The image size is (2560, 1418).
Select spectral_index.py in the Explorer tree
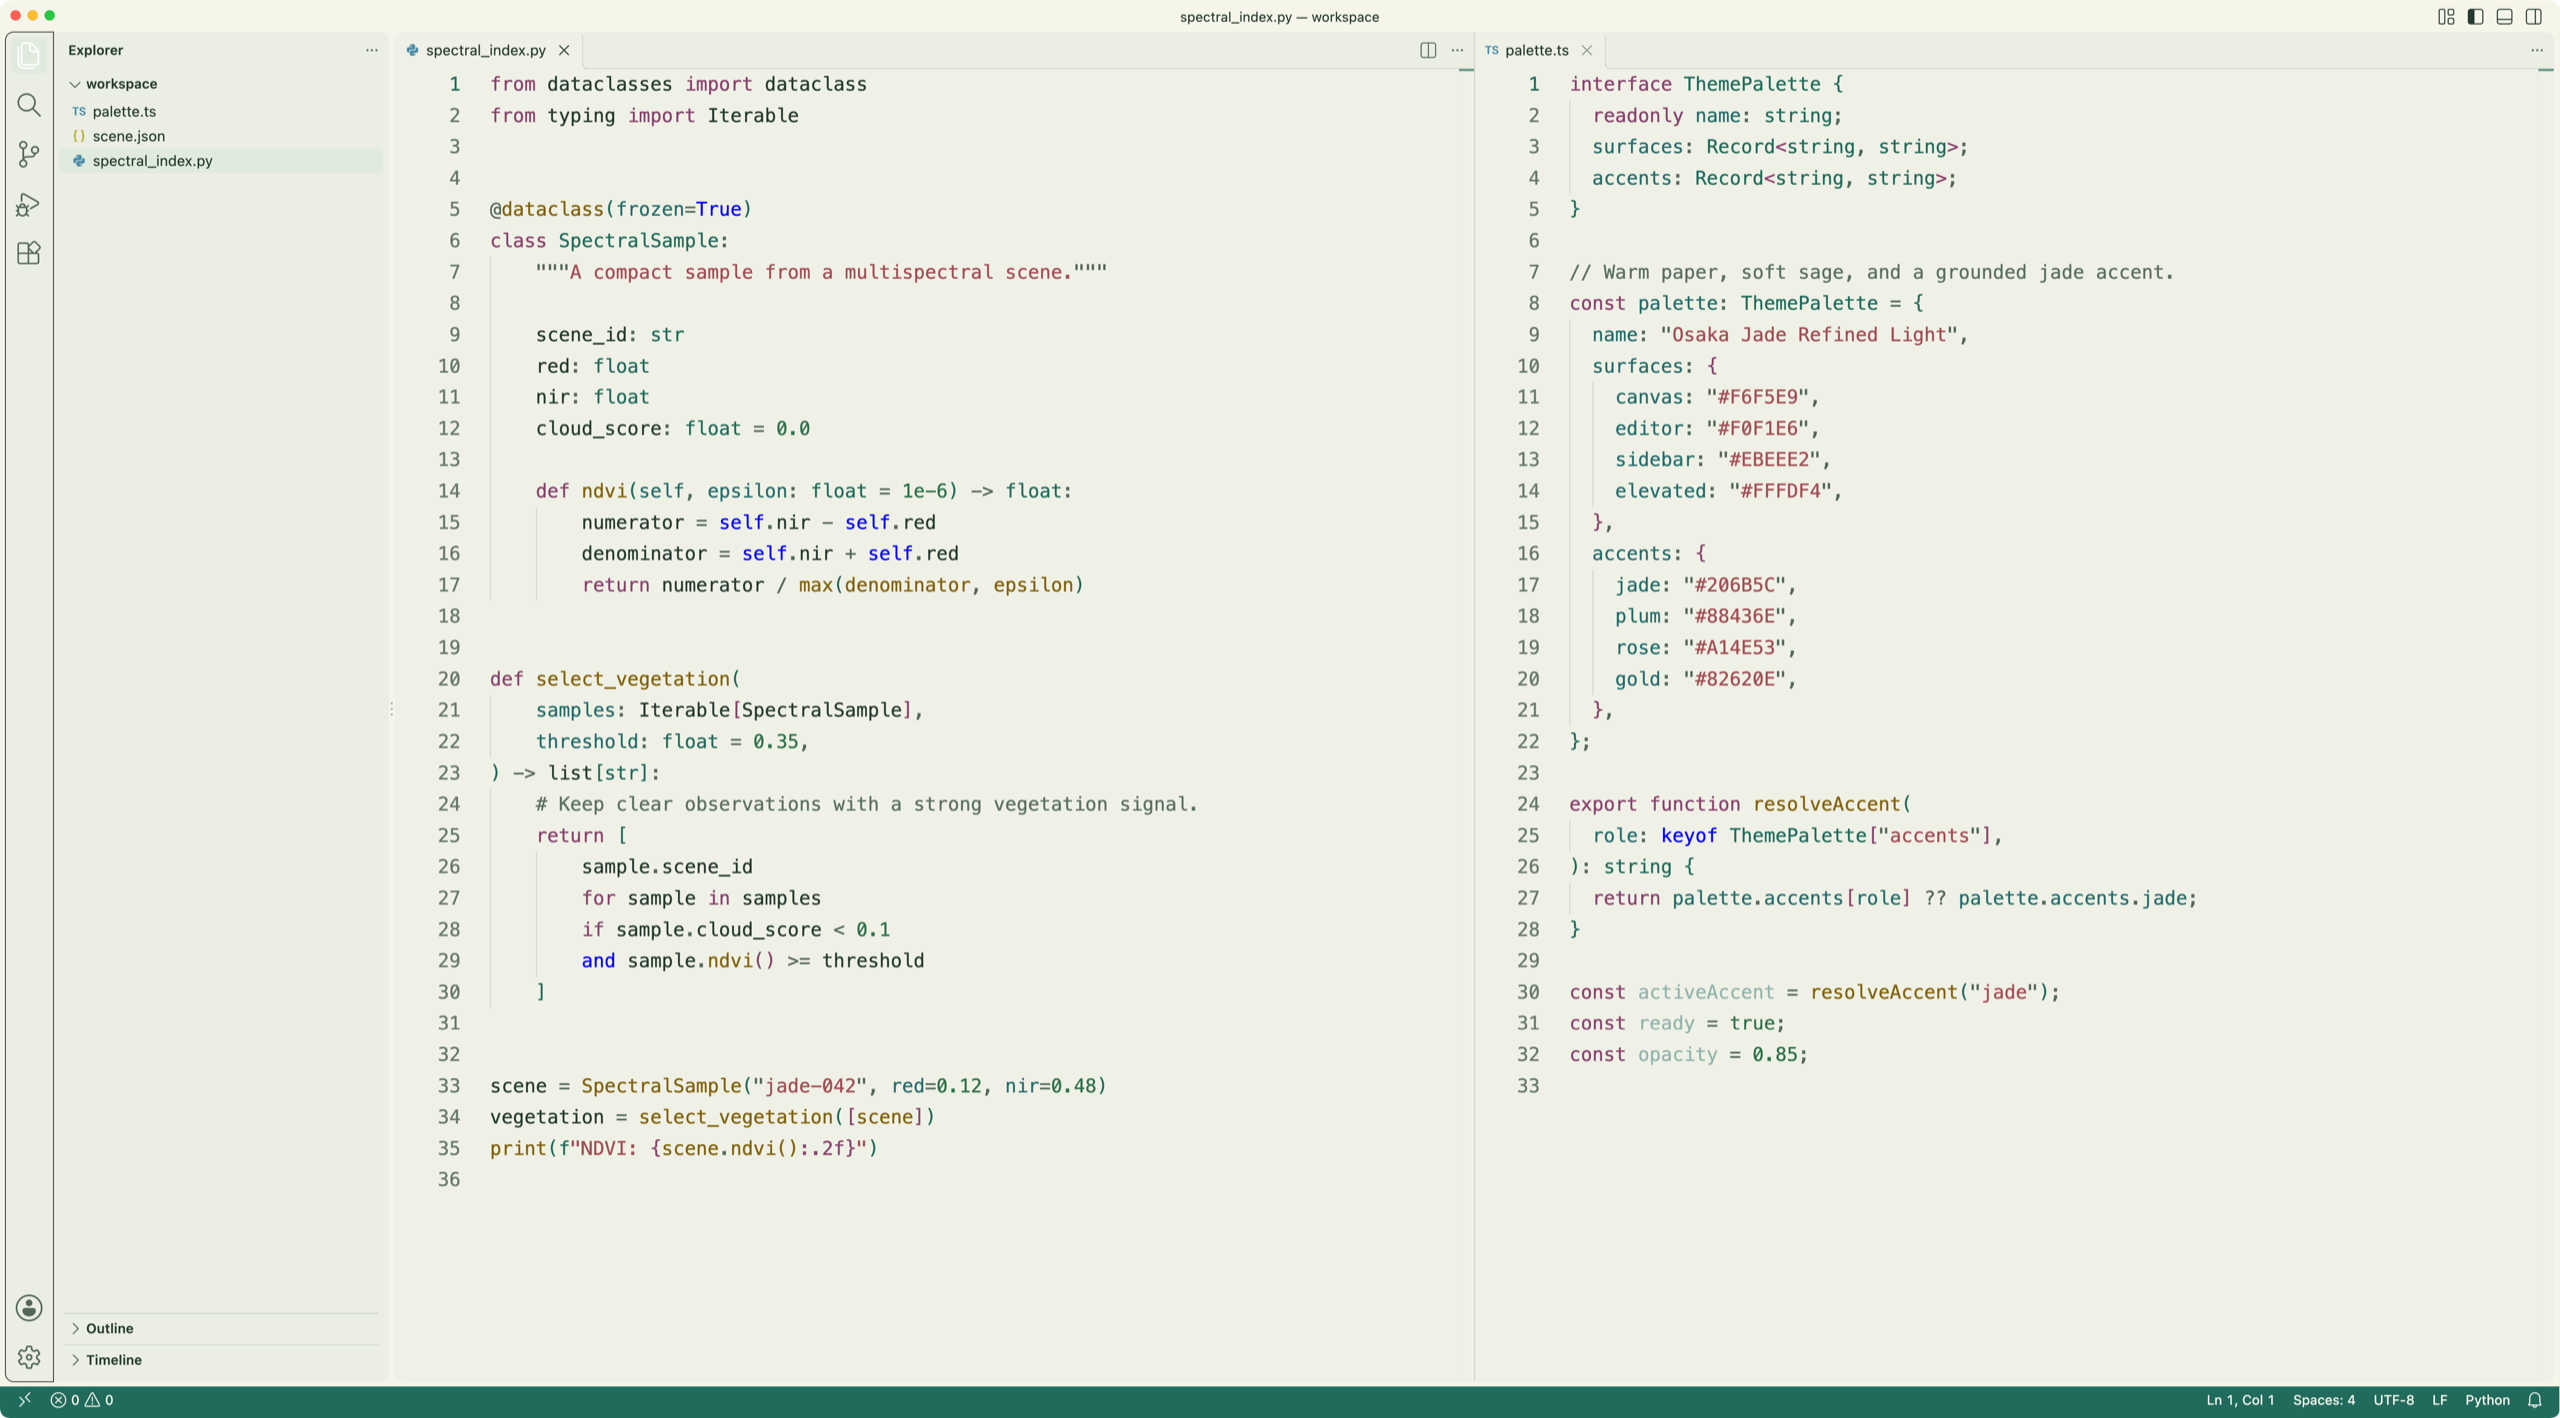pos(222,161)
